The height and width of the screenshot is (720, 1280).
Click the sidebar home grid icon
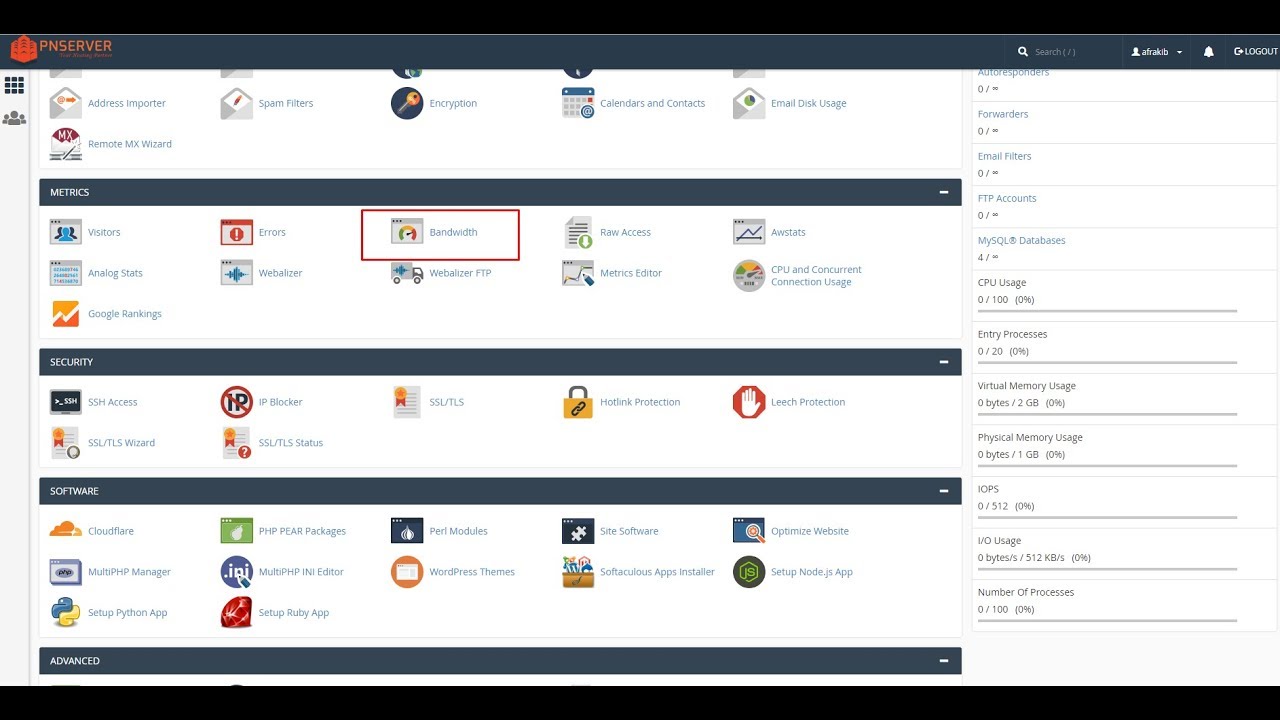click(x=14, y=86)
